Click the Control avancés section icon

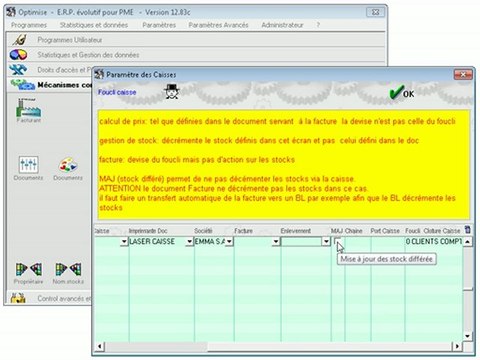[x=18, y=298]
